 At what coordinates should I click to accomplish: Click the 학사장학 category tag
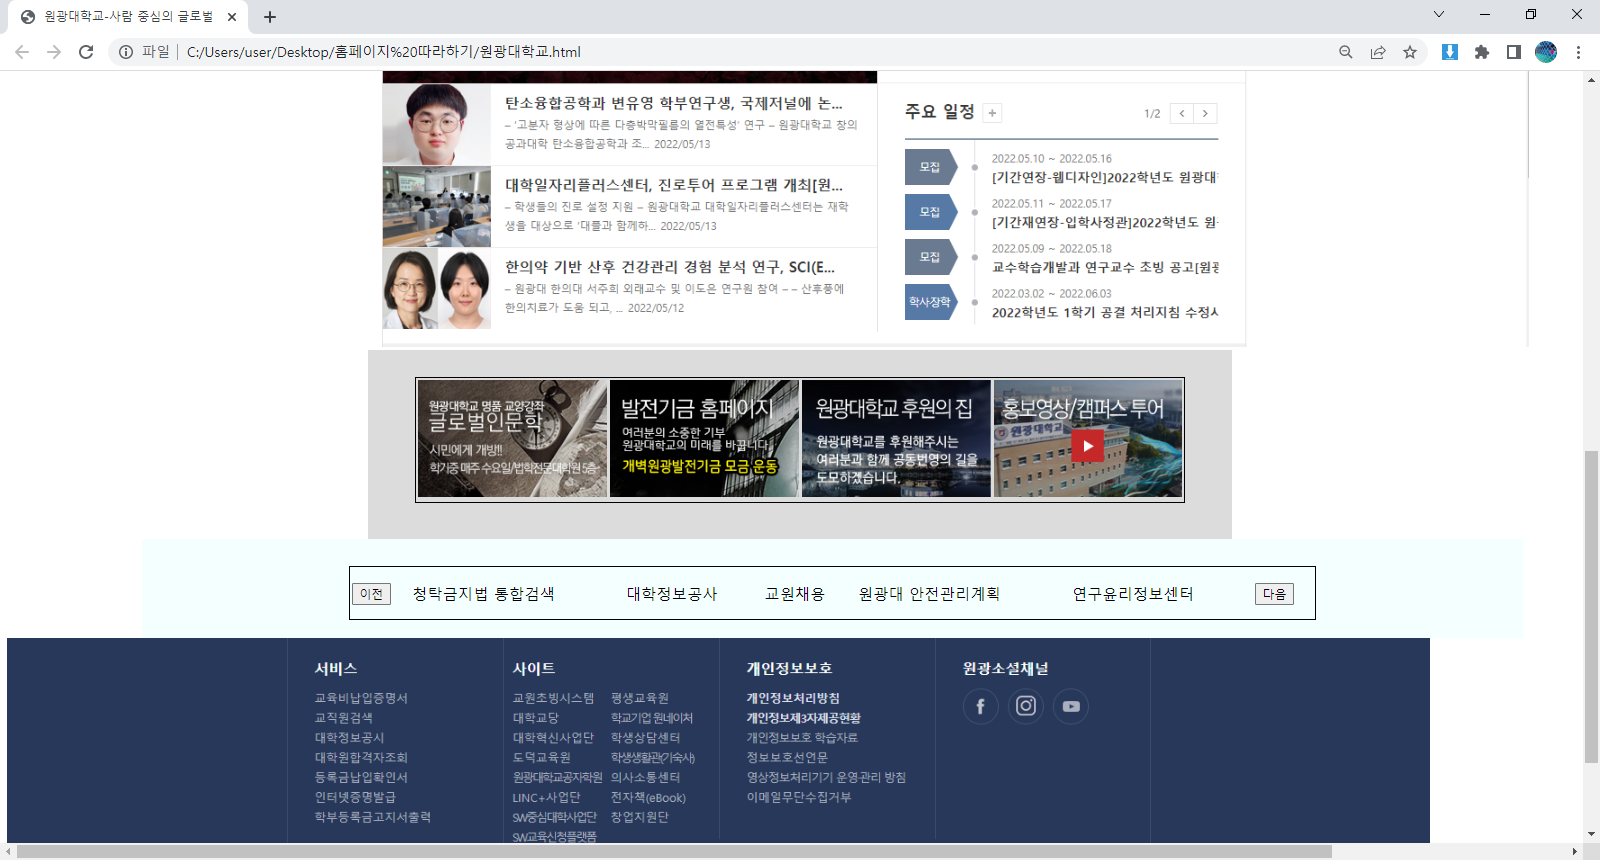click(930, 302)
